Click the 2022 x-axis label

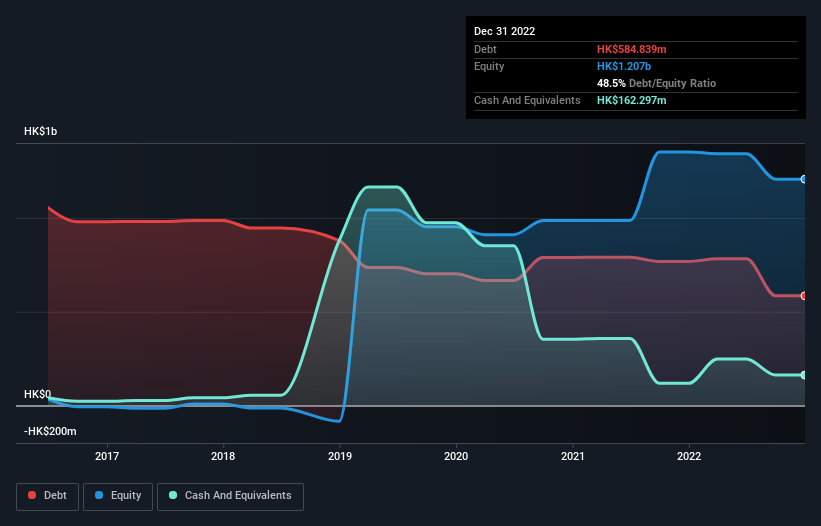pyautogui.click(x=689, y=456)
